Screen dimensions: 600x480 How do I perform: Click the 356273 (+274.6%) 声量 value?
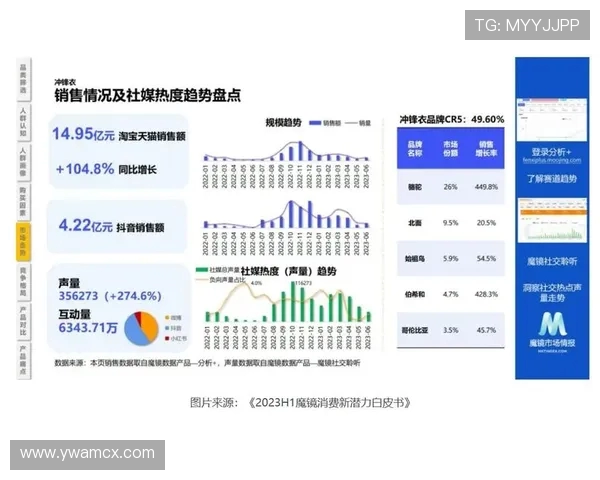point(110,296)
